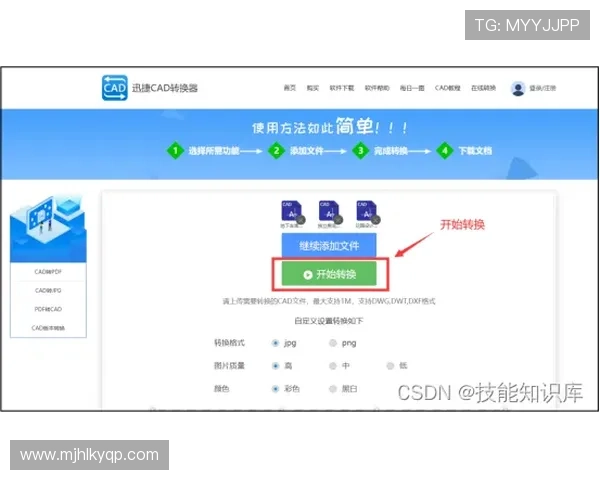The image size is (600, 480).
Task: Open CAD教程 in the top nav
Action: [448, 88]
